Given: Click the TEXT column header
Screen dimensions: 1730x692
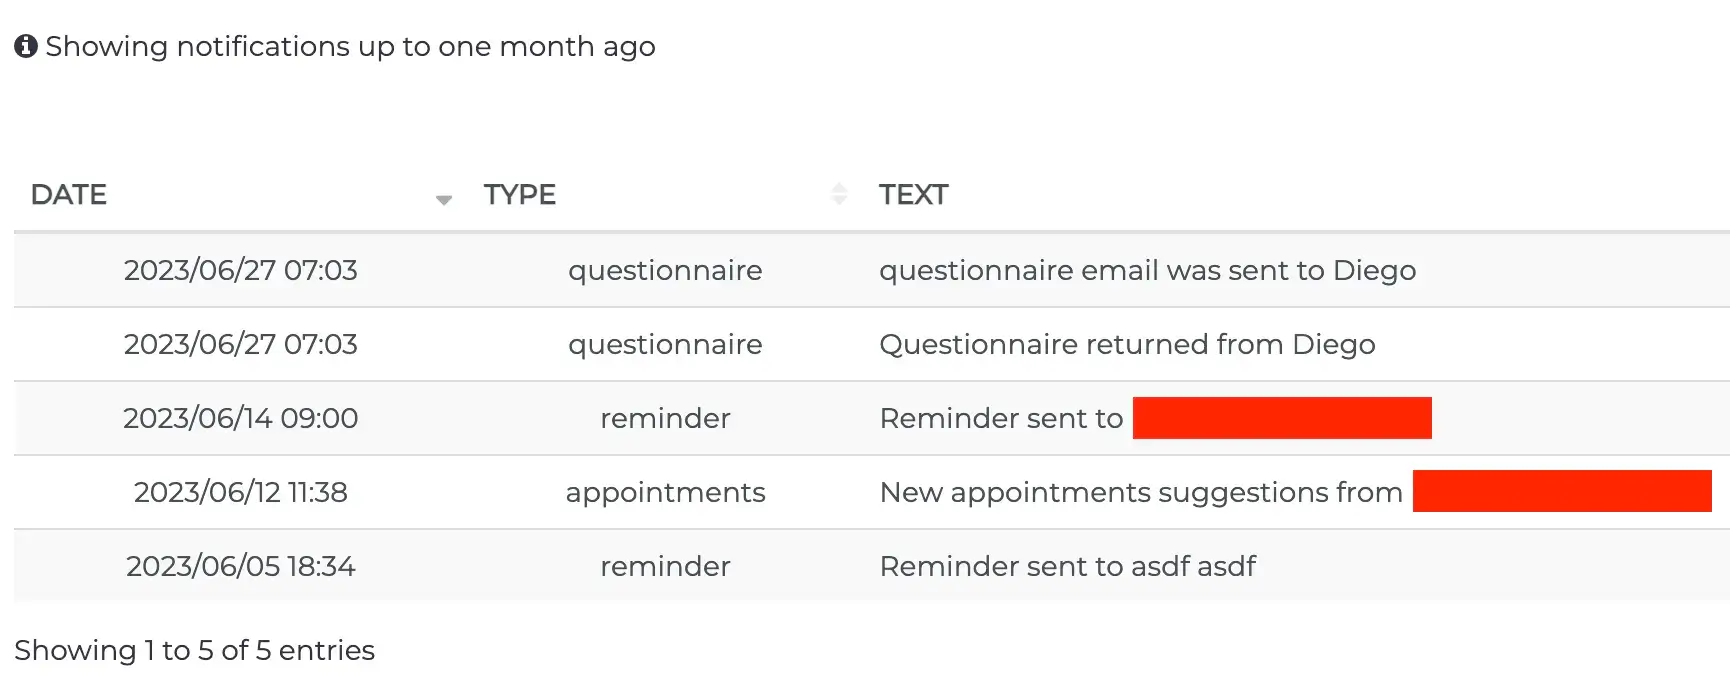Looking at the screenshot, I should [913, 194].
